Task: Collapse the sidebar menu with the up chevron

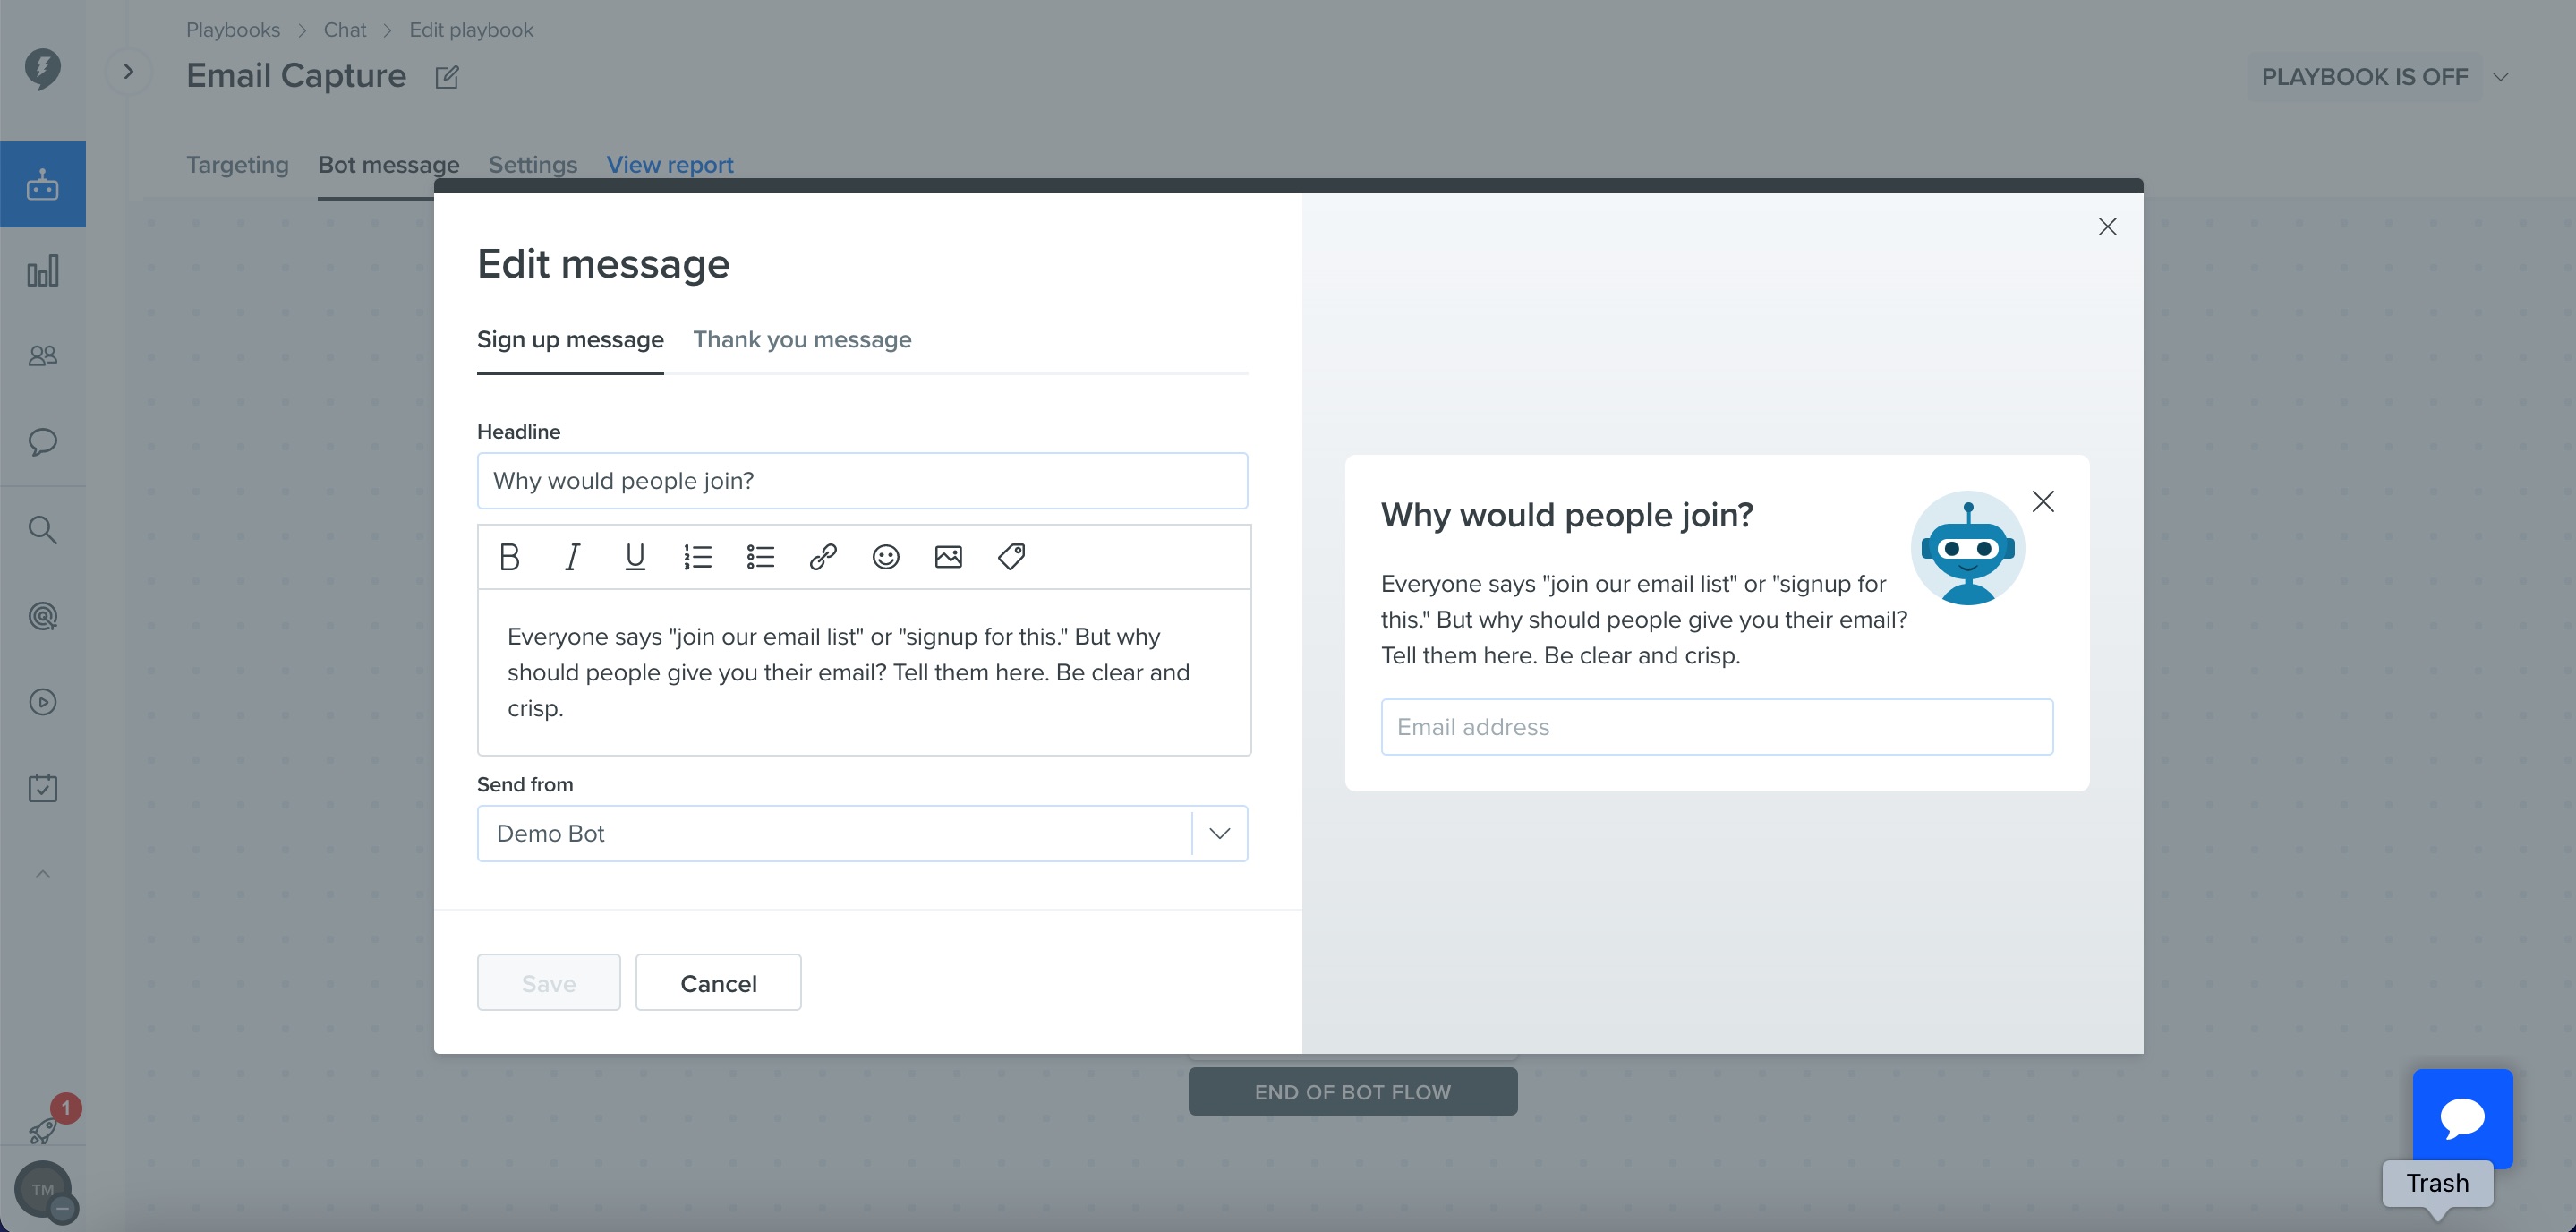Action: click(43, 874)
